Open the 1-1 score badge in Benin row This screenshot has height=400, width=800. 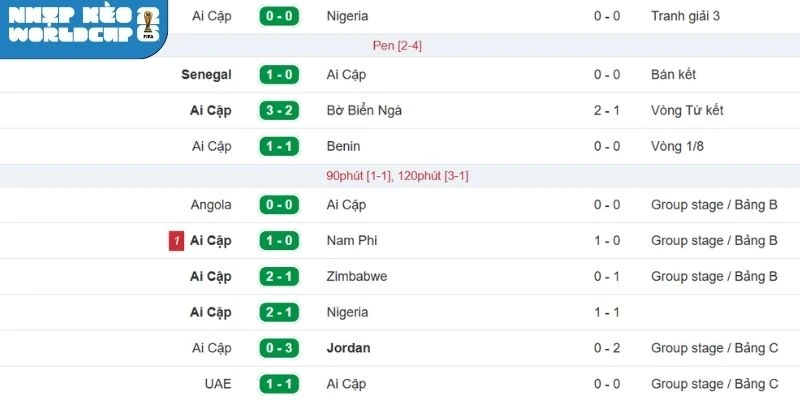(x=280, y=146)
